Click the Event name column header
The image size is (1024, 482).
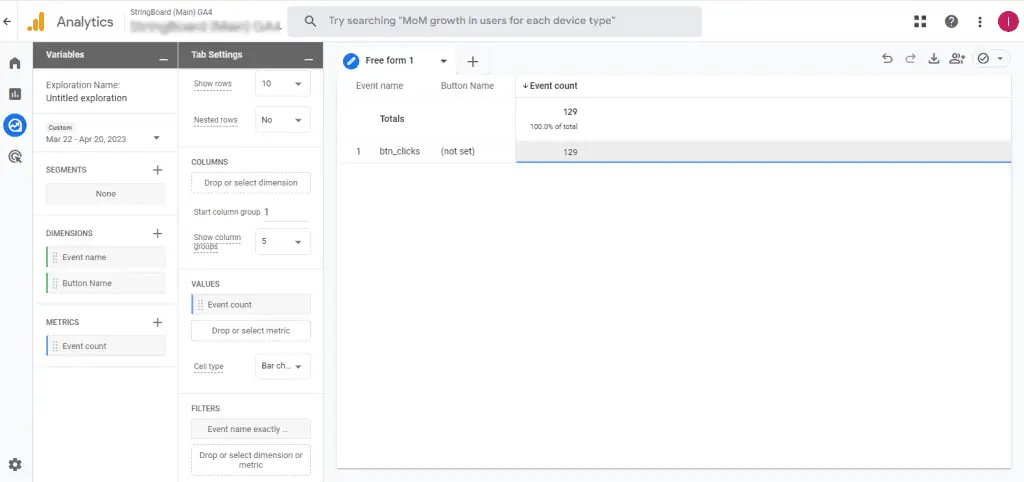(379, 86)
